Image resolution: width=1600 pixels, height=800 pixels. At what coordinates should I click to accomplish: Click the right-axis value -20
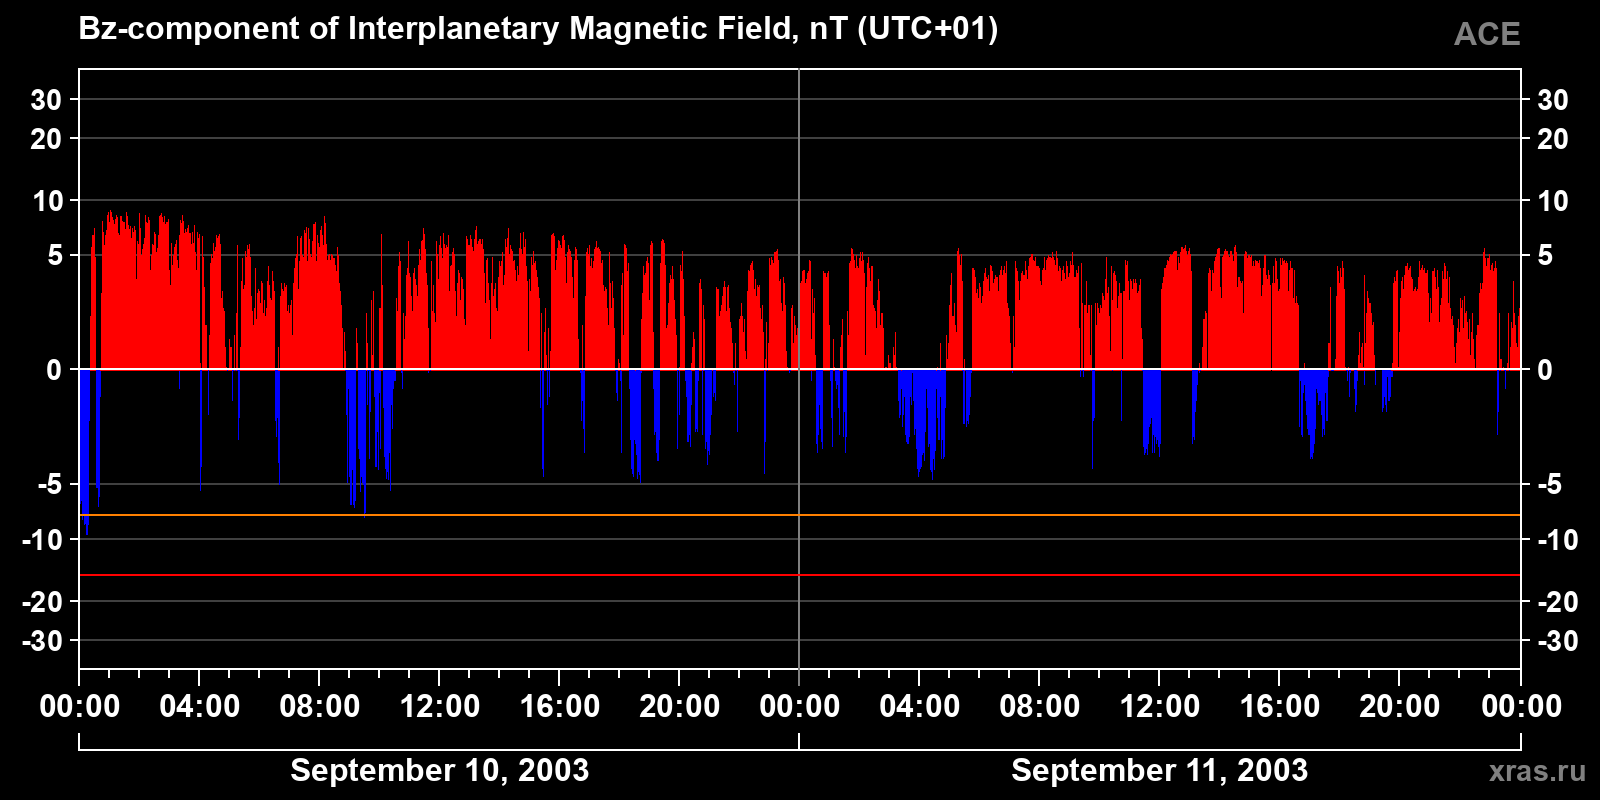click(x=1557, y=602)
